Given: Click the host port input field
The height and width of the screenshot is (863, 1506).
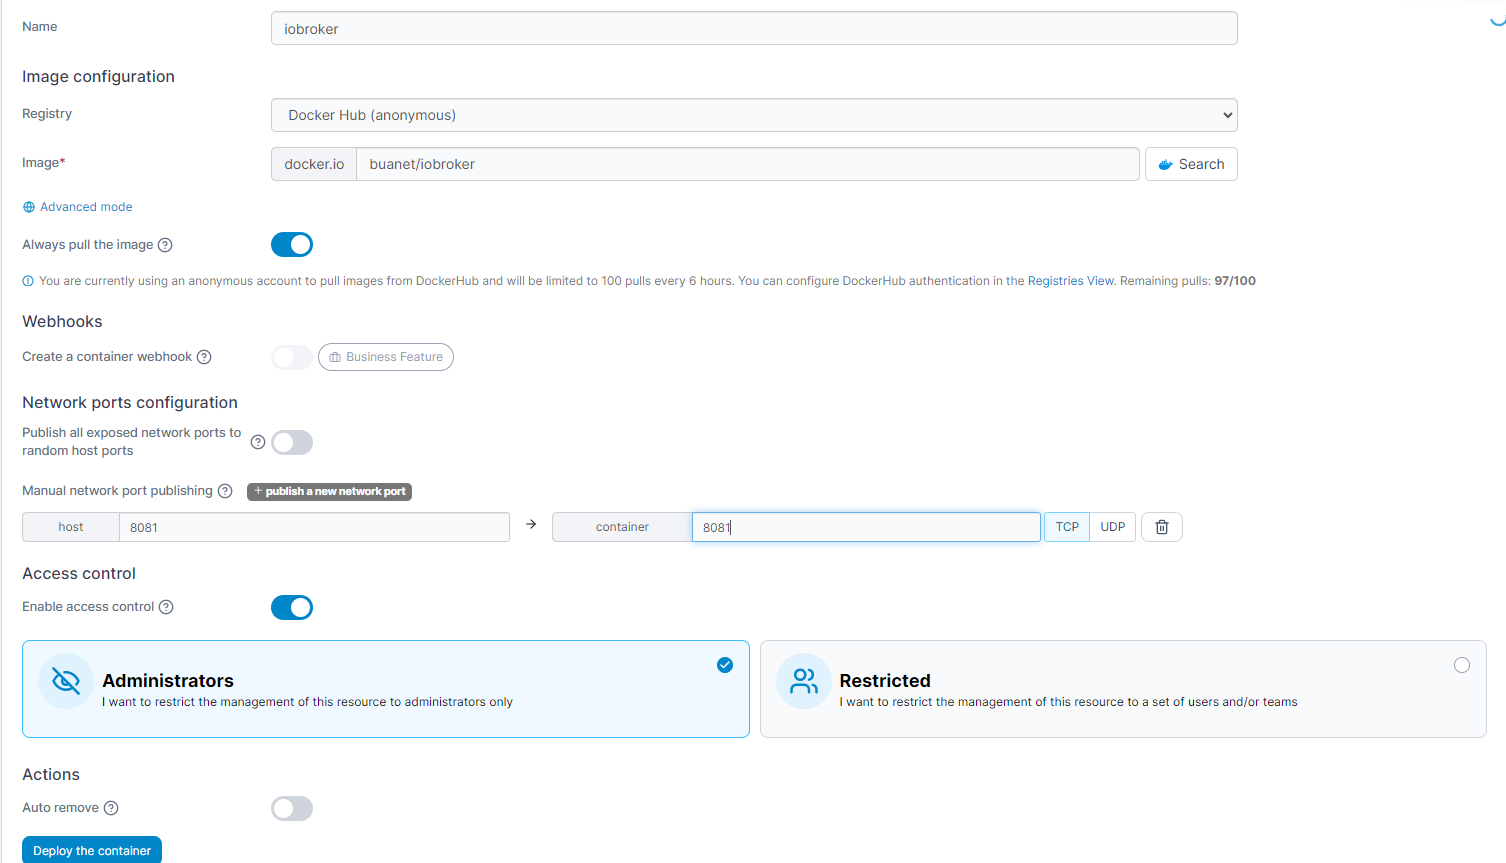Looking at the screenshot, I should pos(314,527).
